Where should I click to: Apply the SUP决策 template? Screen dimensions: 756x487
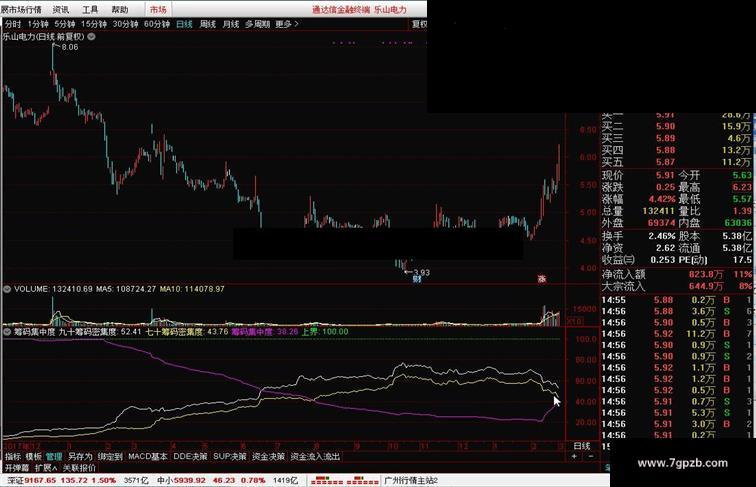pyautogui.click(x=230, y=456)
